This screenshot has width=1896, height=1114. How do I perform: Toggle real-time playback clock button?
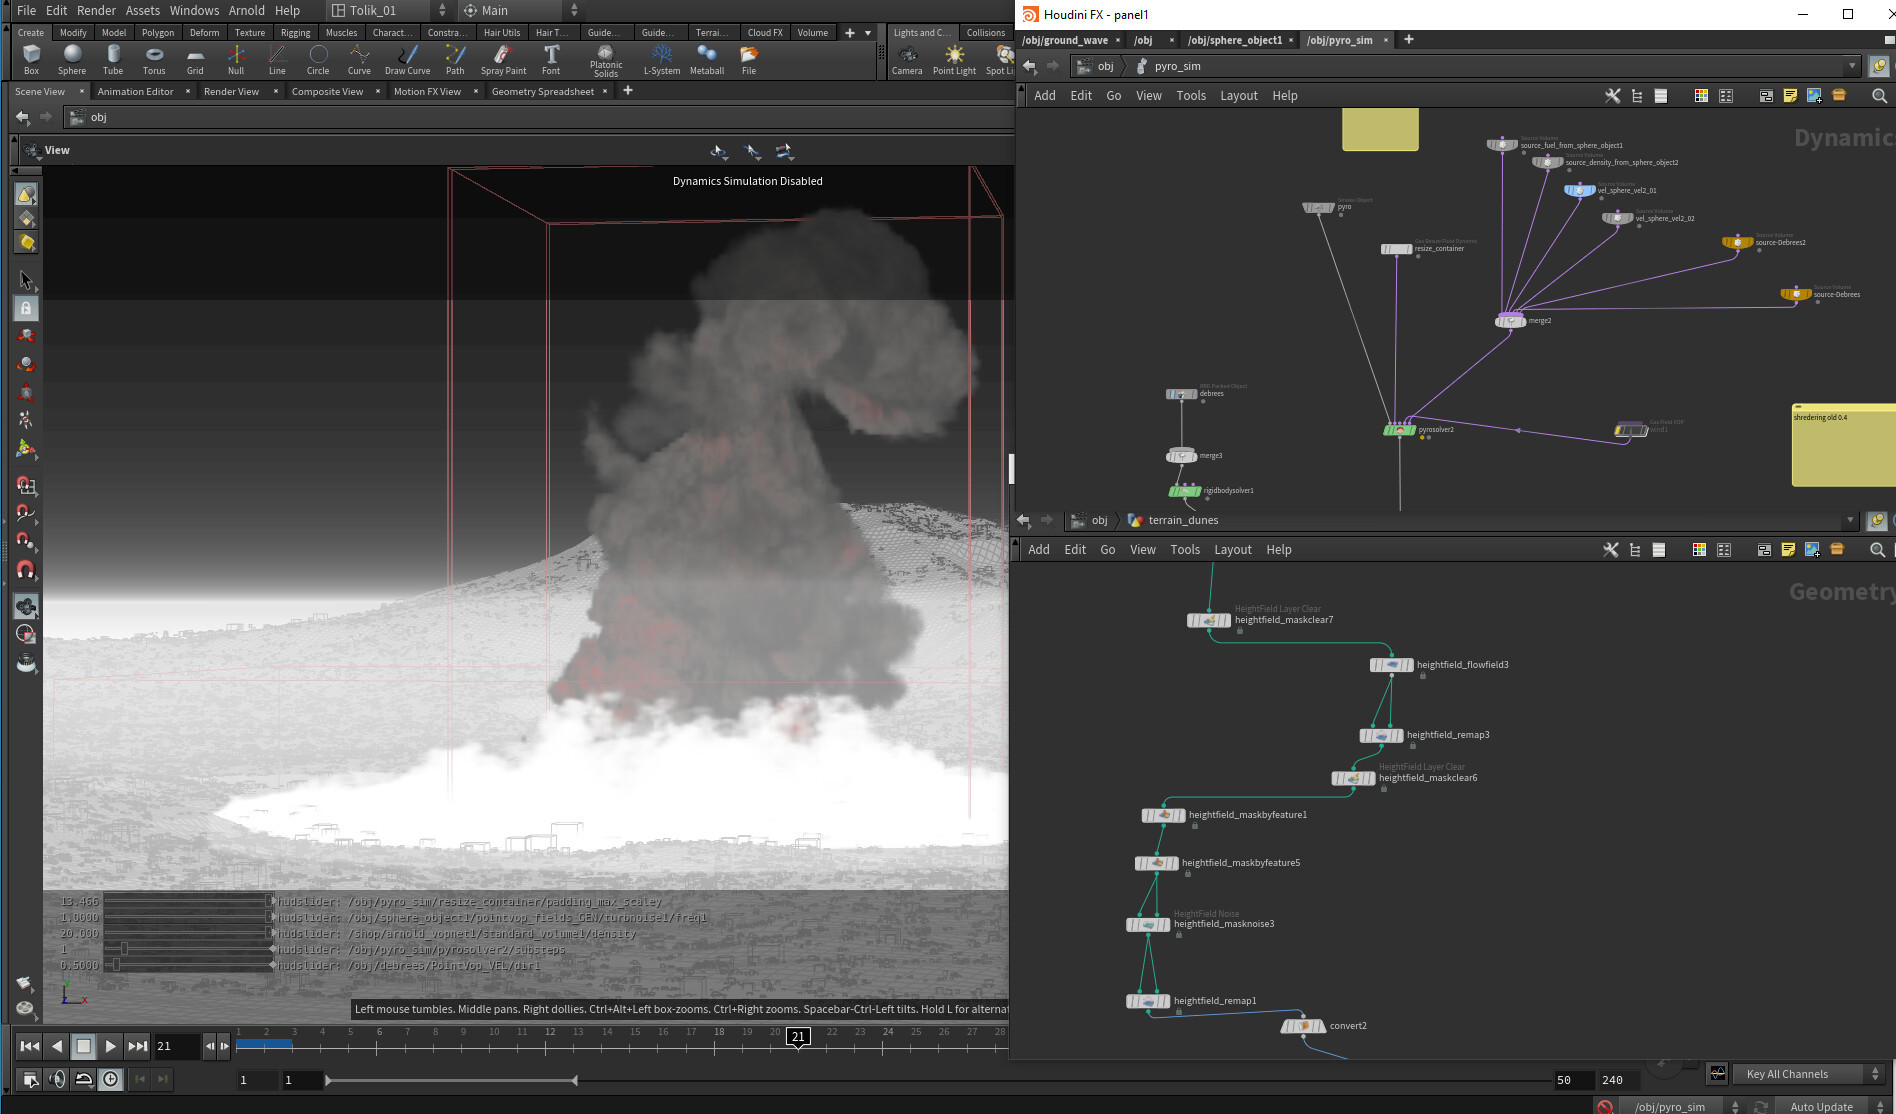pos(110,1079)
